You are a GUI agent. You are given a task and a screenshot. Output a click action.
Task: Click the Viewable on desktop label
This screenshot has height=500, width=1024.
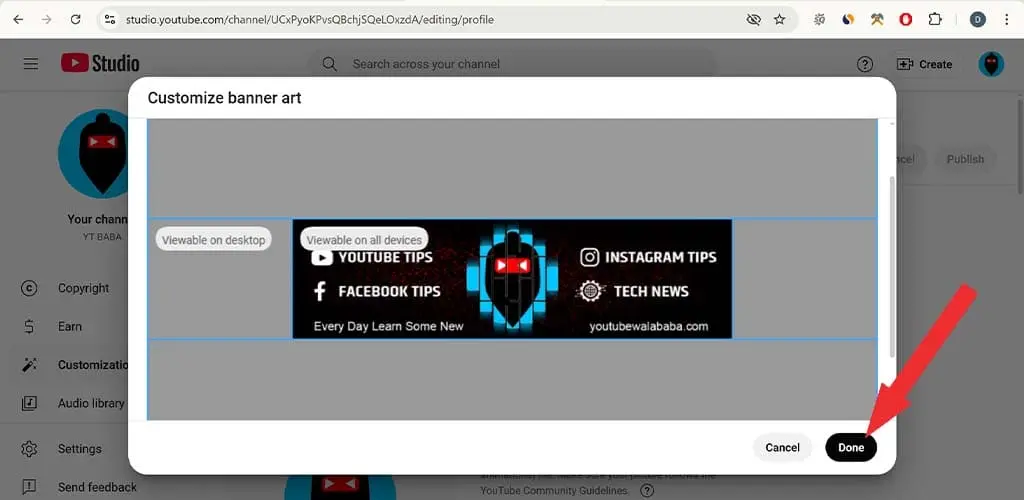tap(214, 240)
